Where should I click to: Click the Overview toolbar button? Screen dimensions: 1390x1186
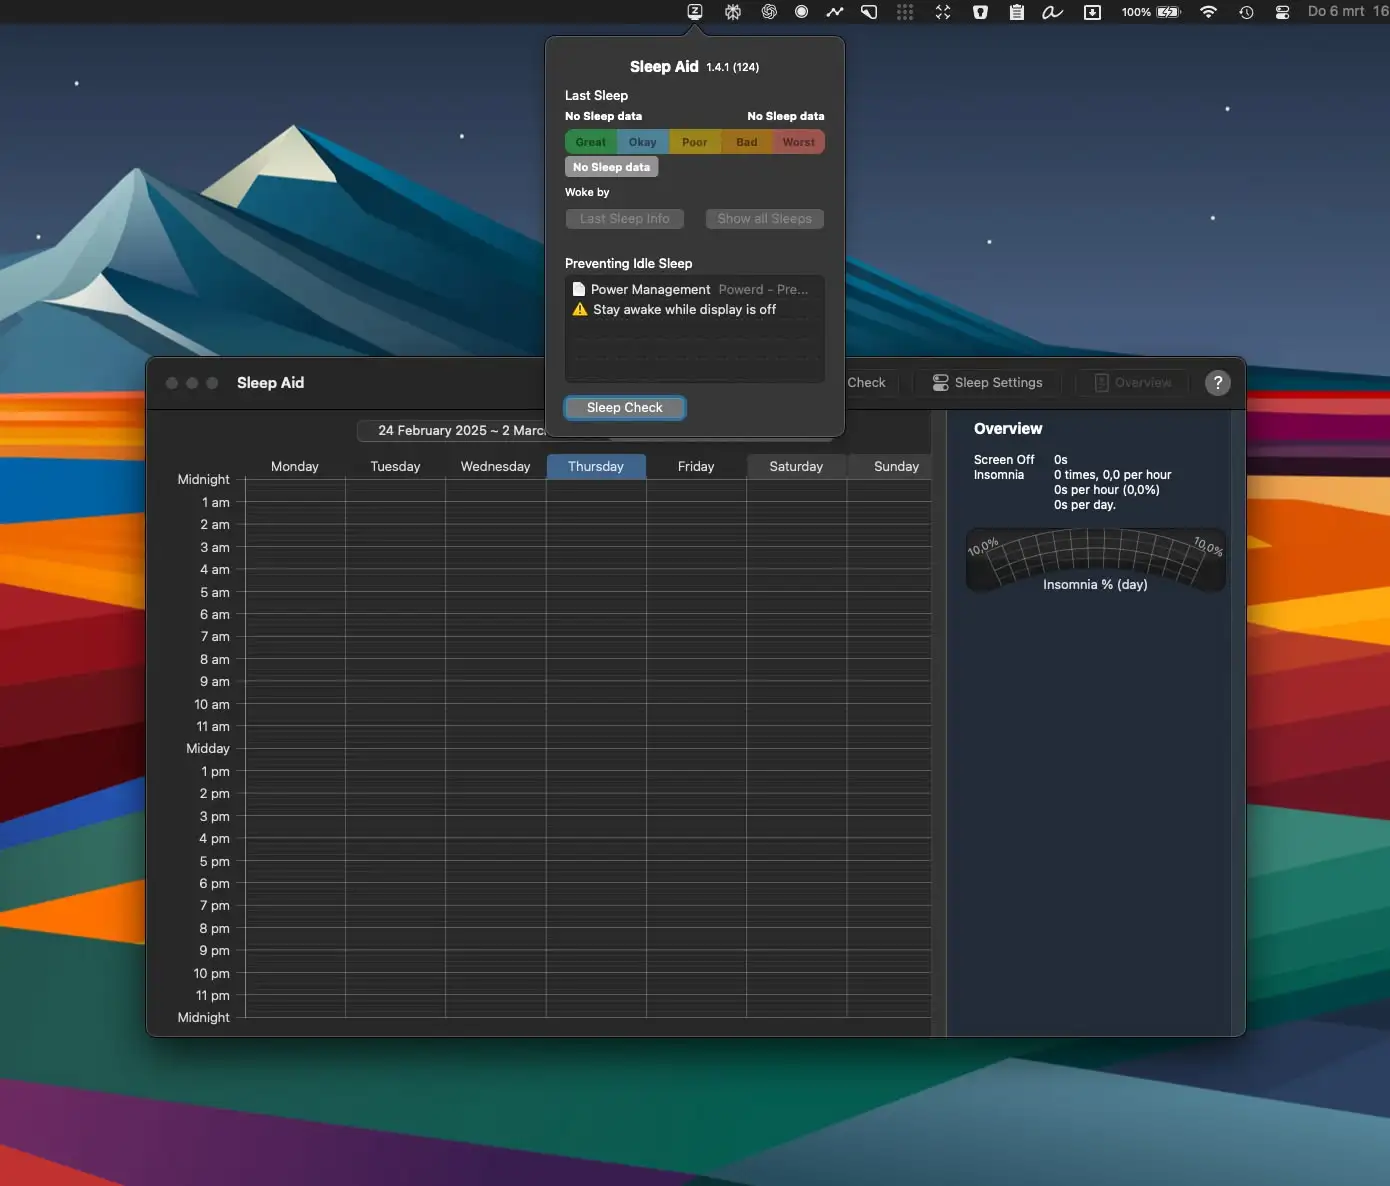[1133, 383]
